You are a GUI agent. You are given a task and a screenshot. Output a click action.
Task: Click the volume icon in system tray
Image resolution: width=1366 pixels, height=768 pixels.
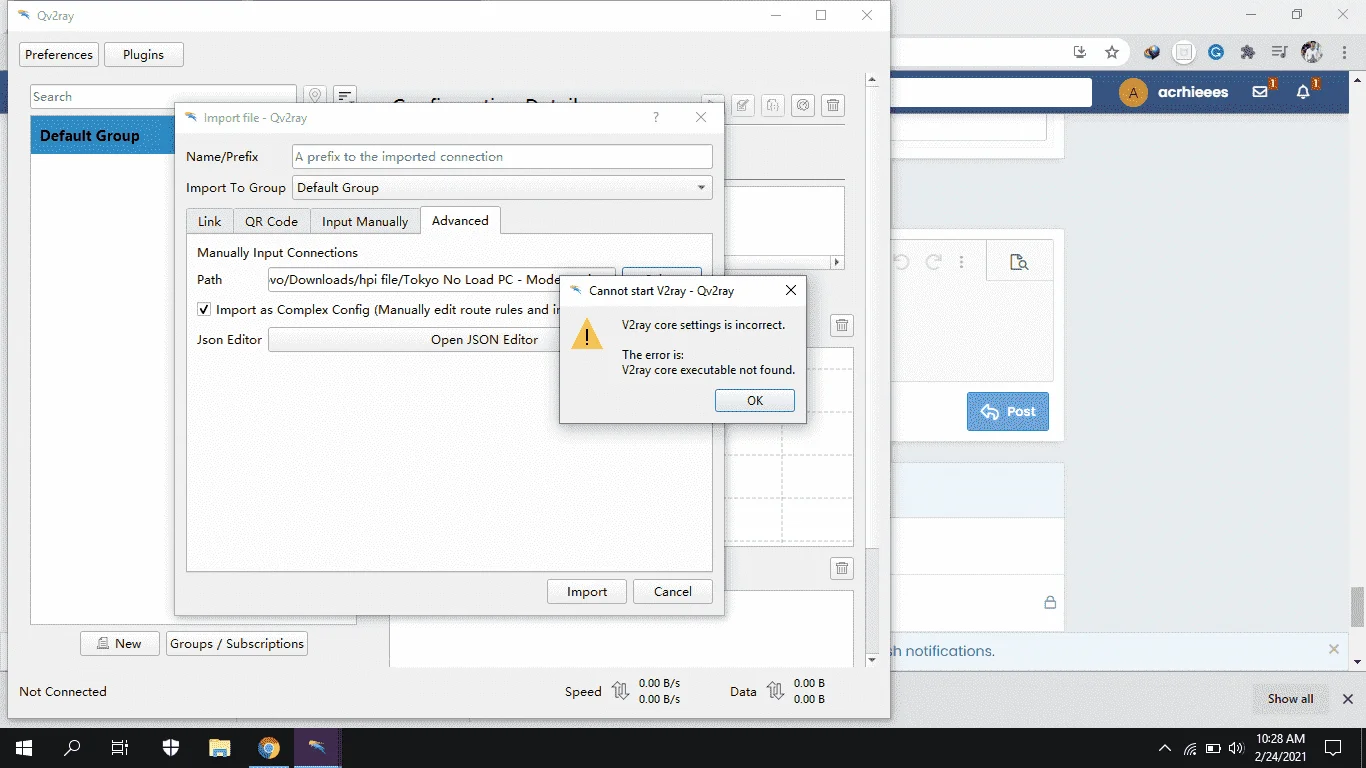click(x=1237, y=748)
